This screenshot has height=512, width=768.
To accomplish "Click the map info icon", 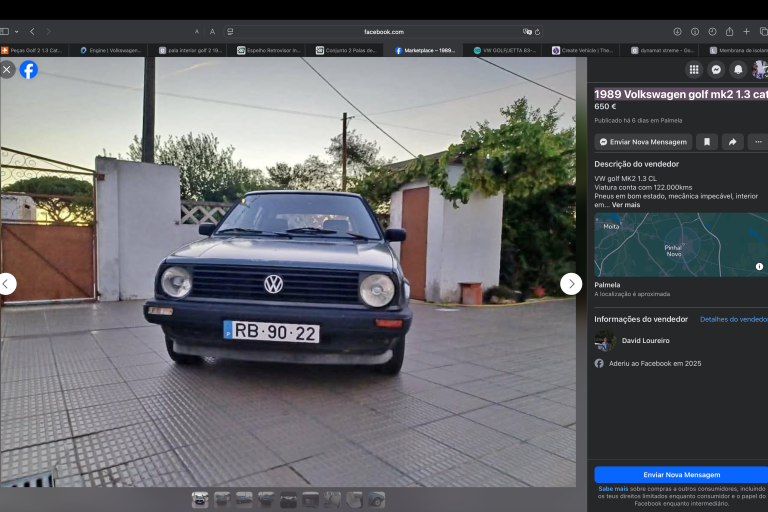I will pos(759,267).
